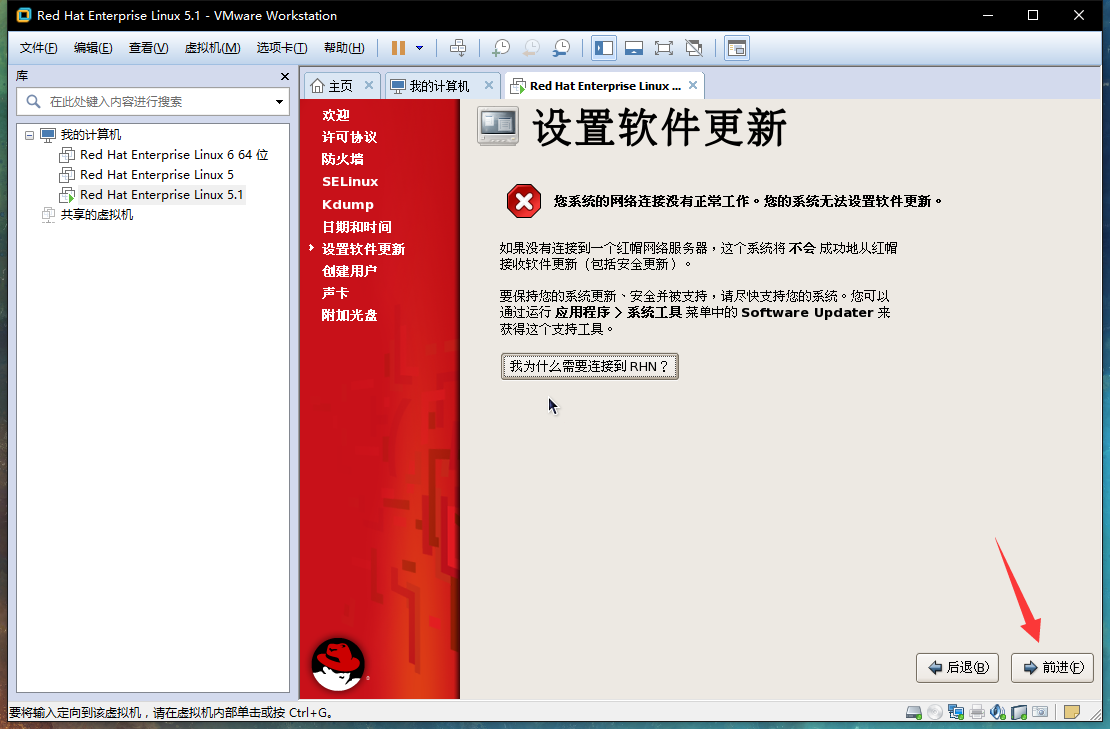Open the 选项卡(T) menu

tap(282, 48)
